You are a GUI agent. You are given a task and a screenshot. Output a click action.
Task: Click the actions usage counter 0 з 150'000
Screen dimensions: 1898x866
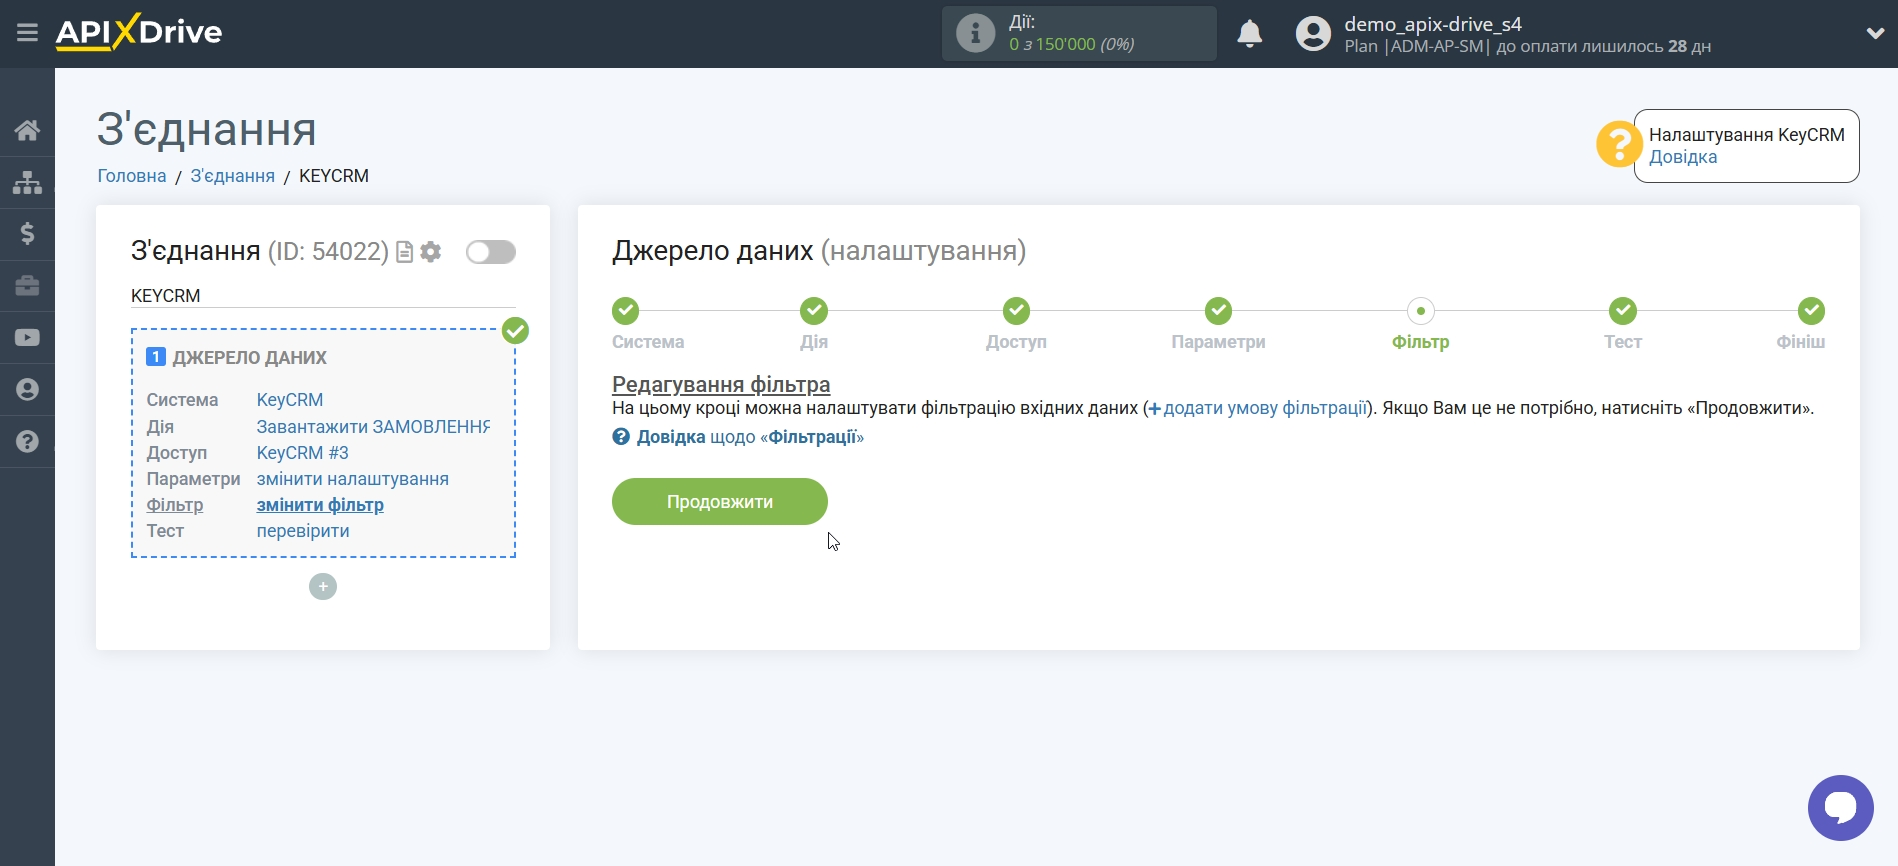coord(1072,44)
